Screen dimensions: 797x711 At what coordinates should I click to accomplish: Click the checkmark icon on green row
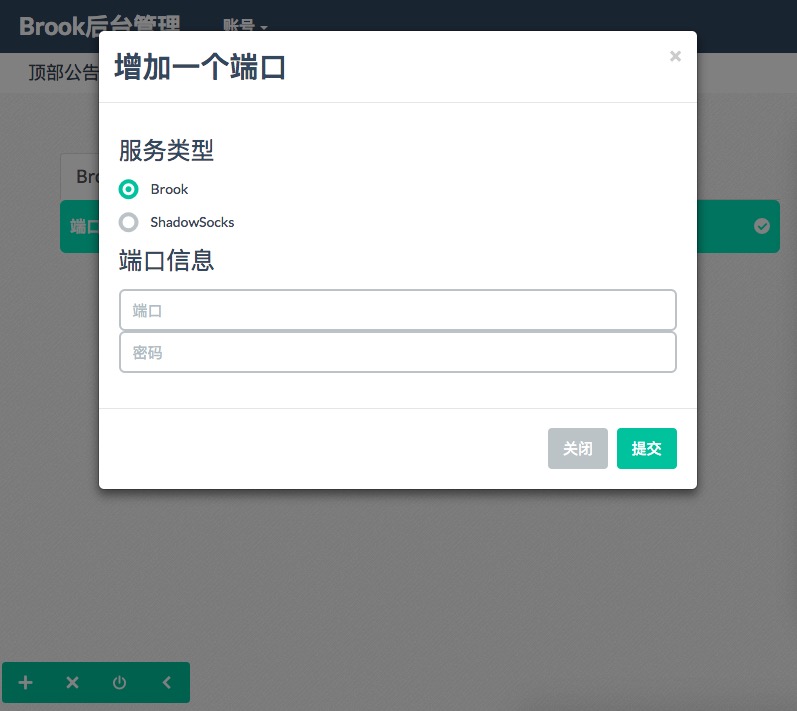[x=762, y=227]
